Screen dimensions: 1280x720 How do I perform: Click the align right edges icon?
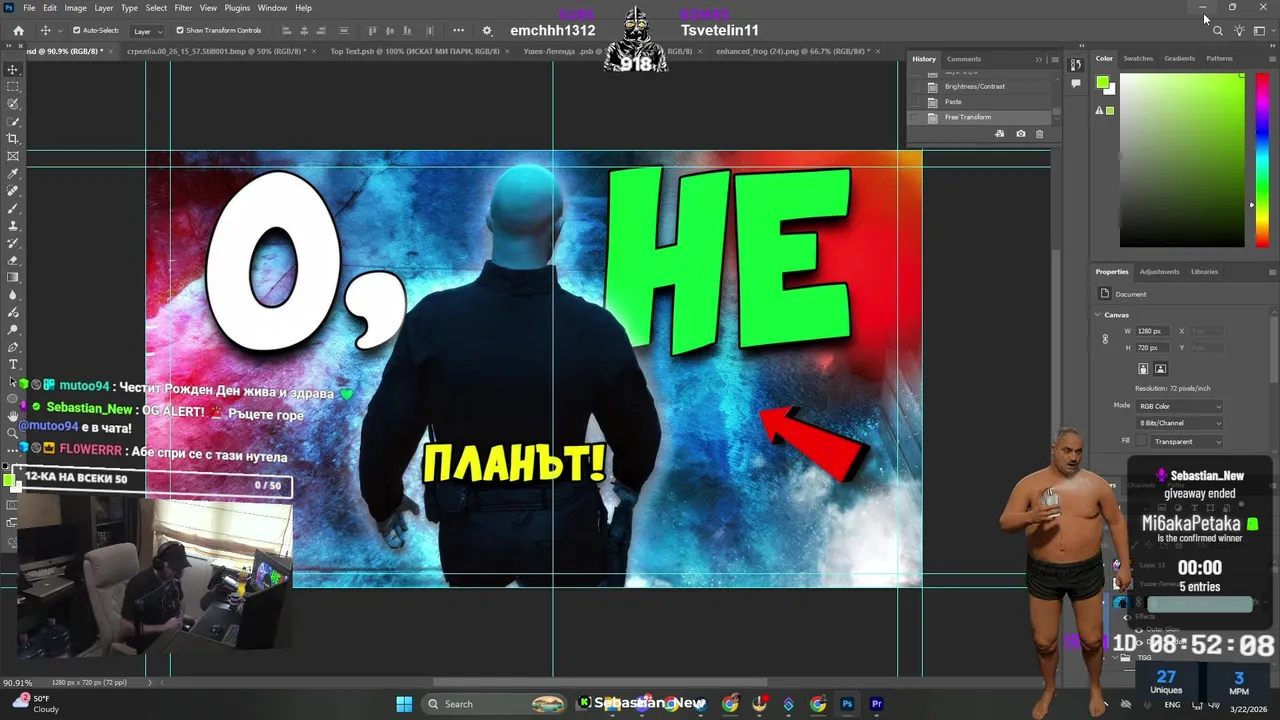pos(319,31)
